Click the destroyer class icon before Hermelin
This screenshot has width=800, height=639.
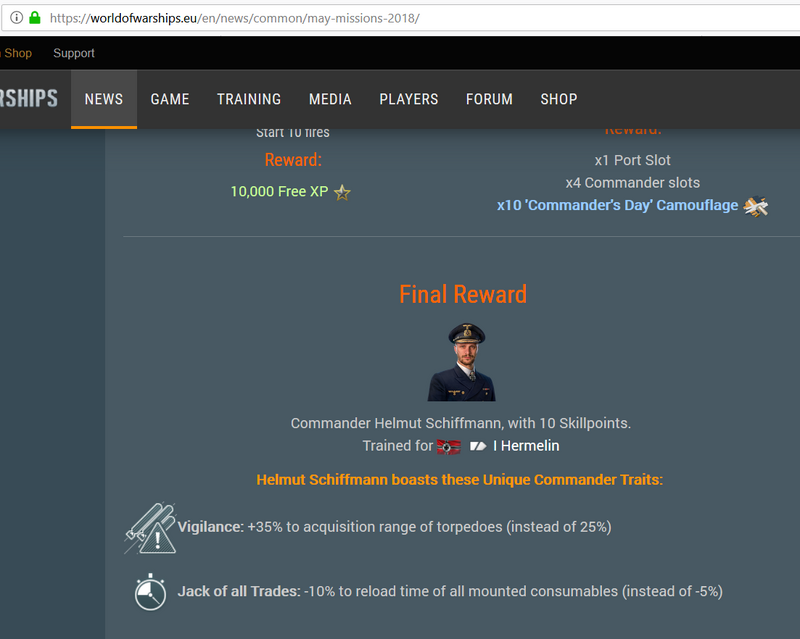click(478, 446)
